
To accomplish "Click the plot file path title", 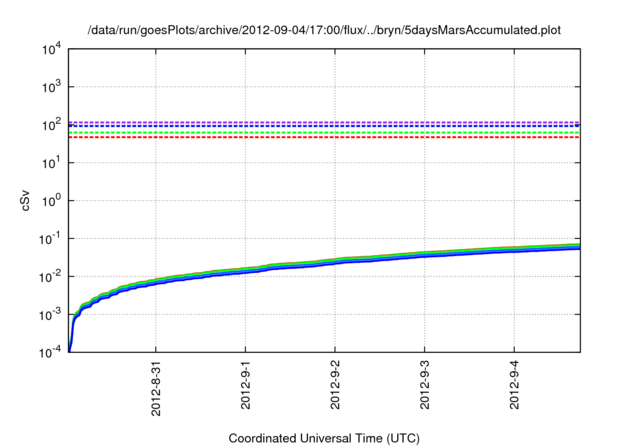I will [324, 30].
